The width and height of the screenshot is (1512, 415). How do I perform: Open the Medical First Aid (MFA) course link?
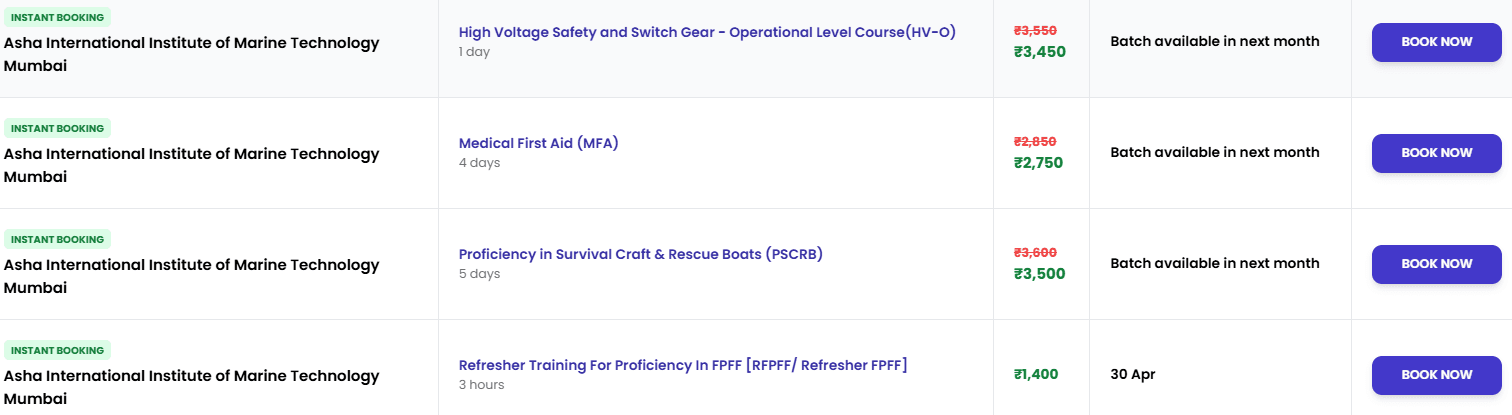click(x=539, y=143)
